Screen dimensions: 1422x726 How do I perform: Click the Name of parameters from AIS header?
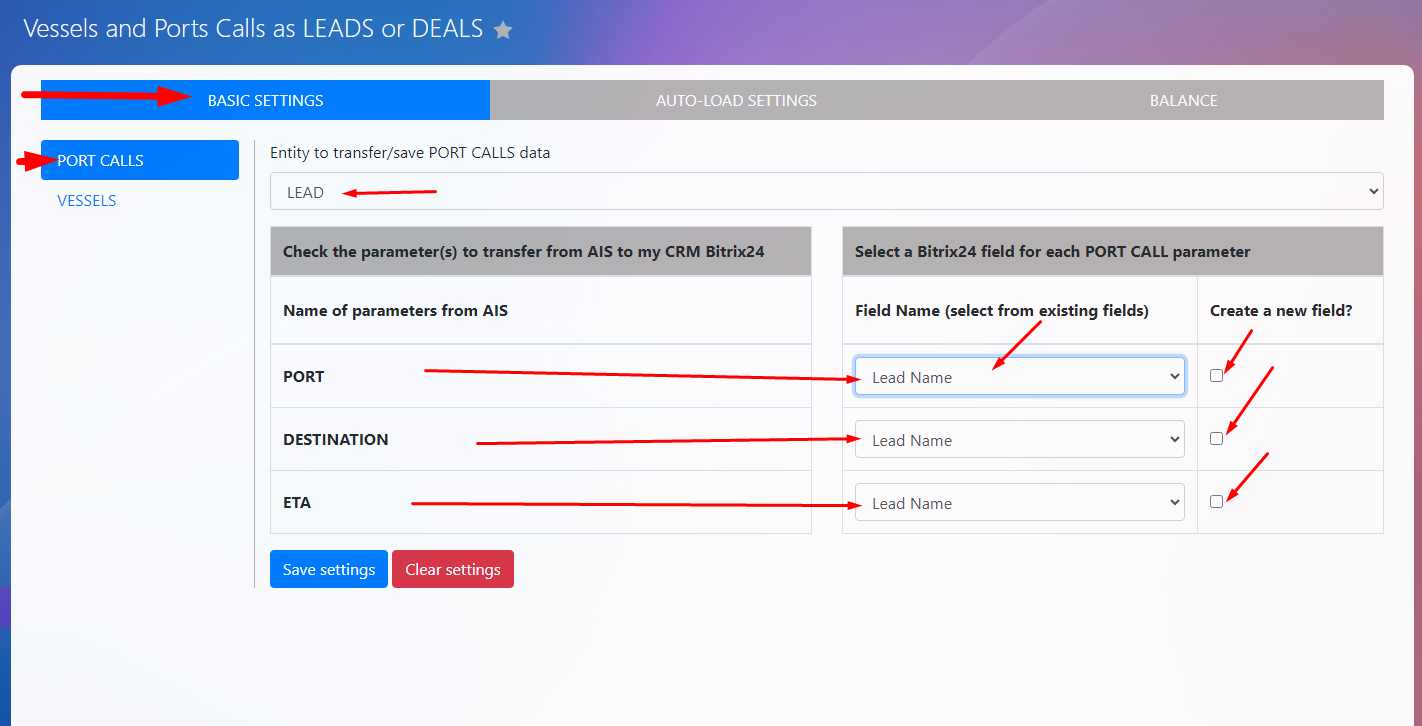click(395, 311)
